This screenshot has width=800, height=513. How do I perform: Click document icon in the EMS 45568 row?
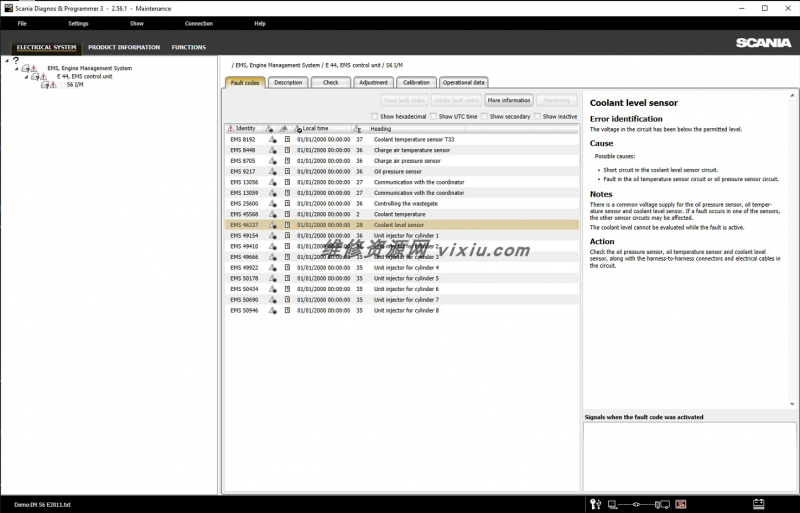[x=287, y=214]
